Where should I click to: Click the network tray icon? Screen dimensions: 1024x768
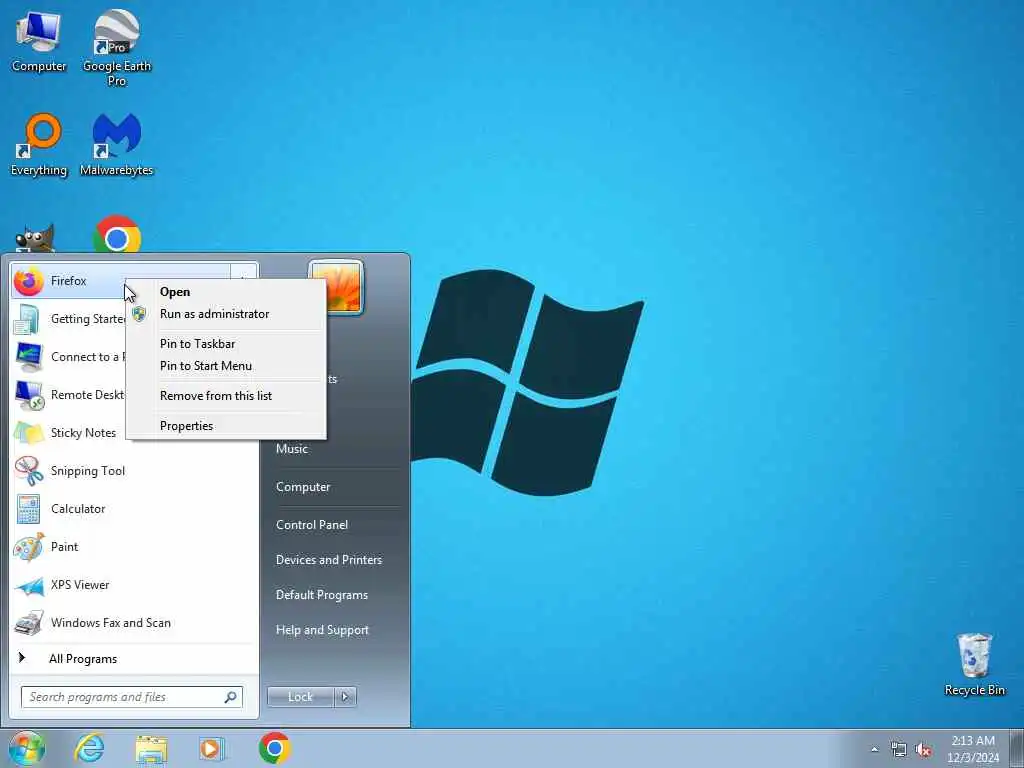tap(899, 750)
